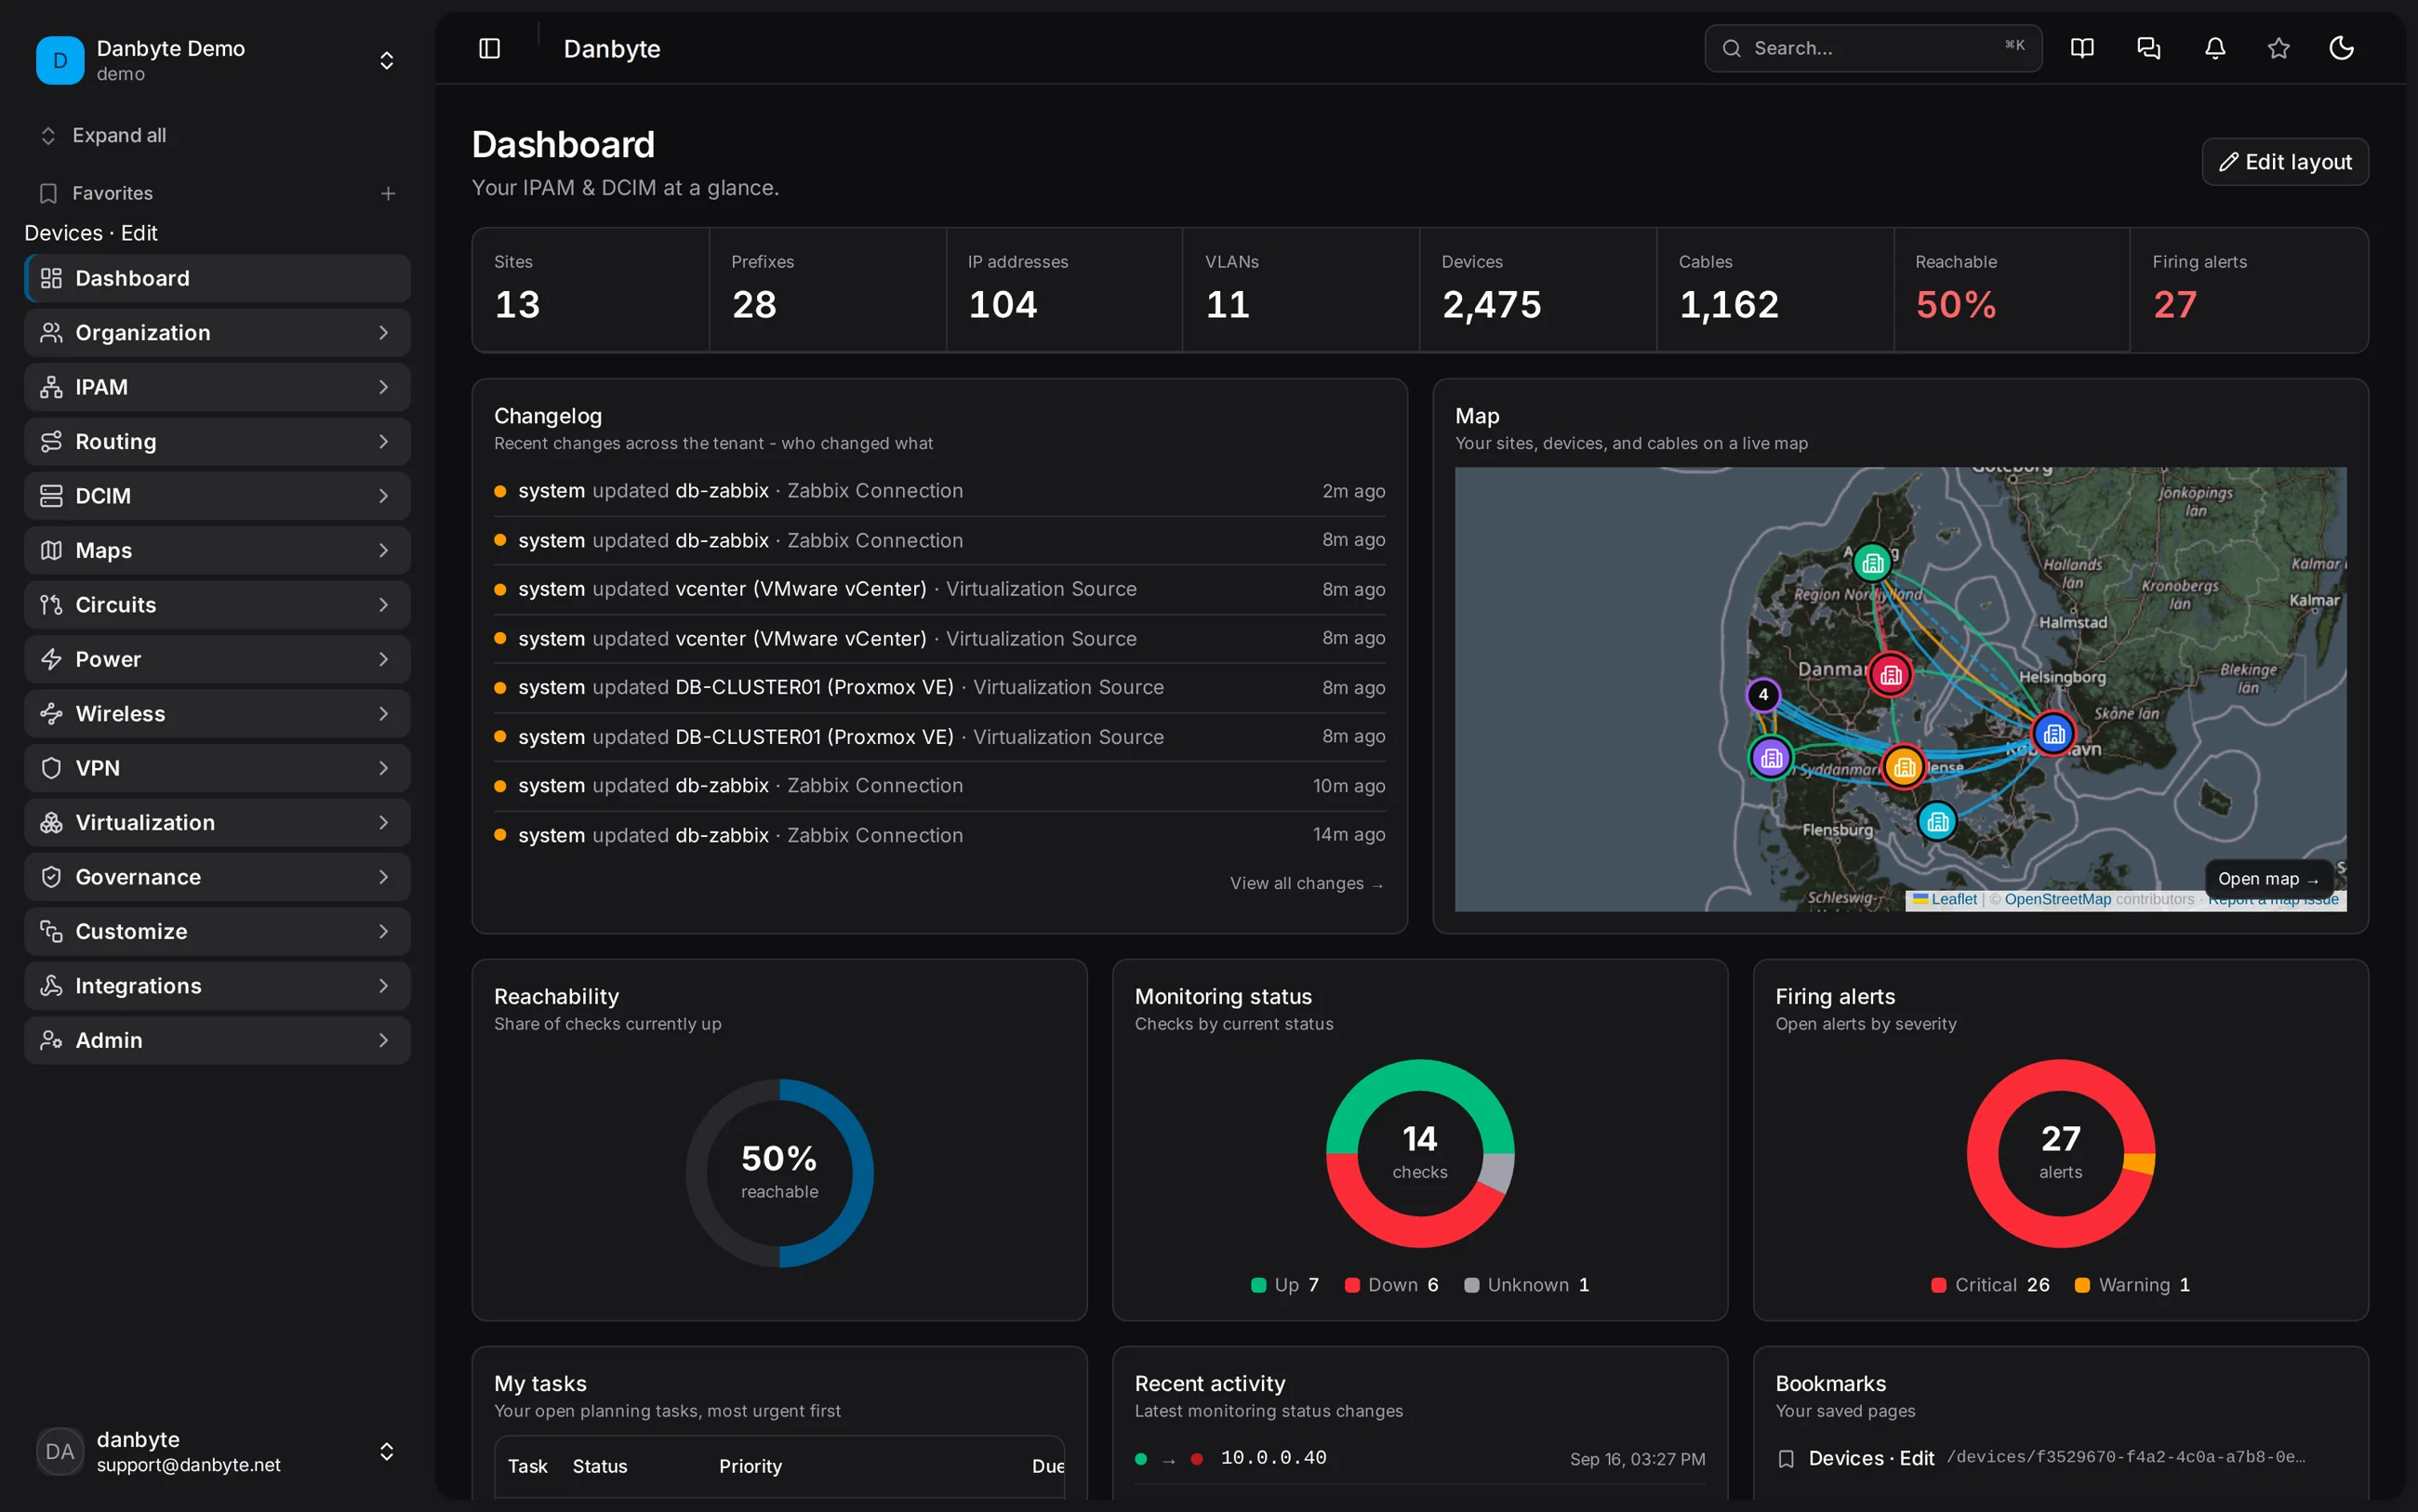Open the documentation book icon
This screenshot has height=1512, width=2418.
click(2082, 48)
